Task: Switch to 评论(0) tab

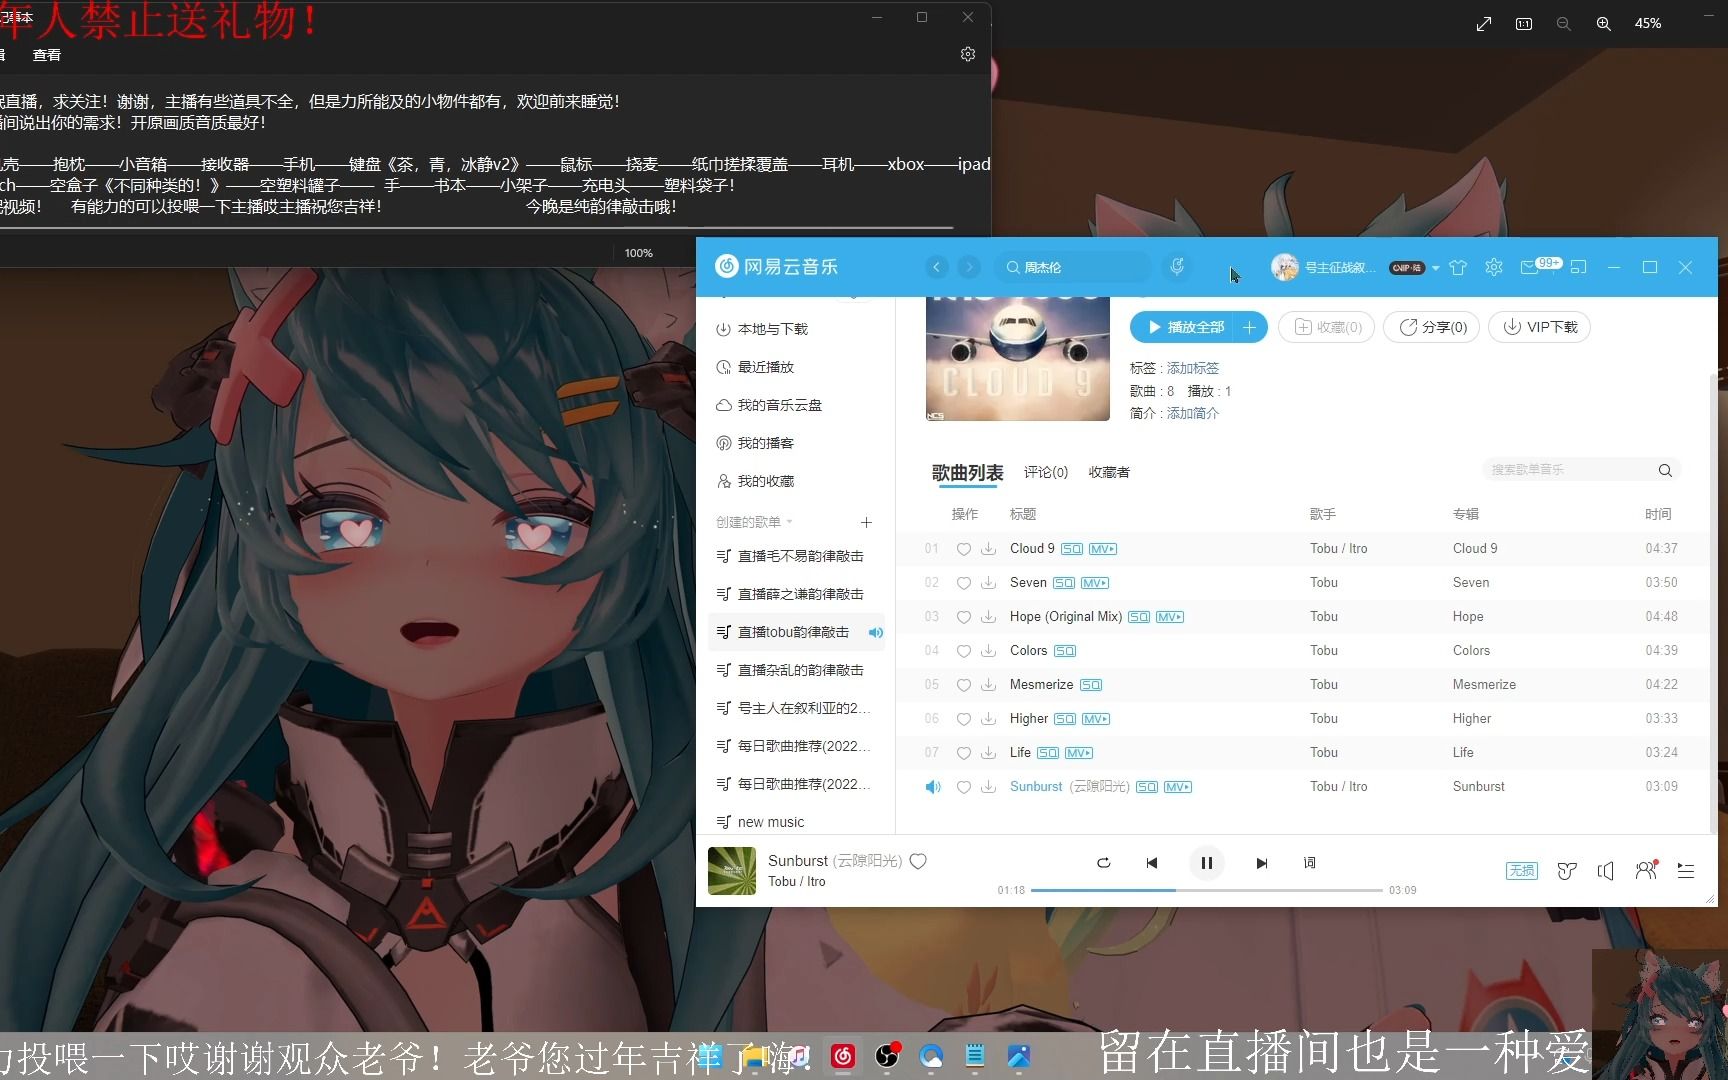Action: click(1045, 472)
